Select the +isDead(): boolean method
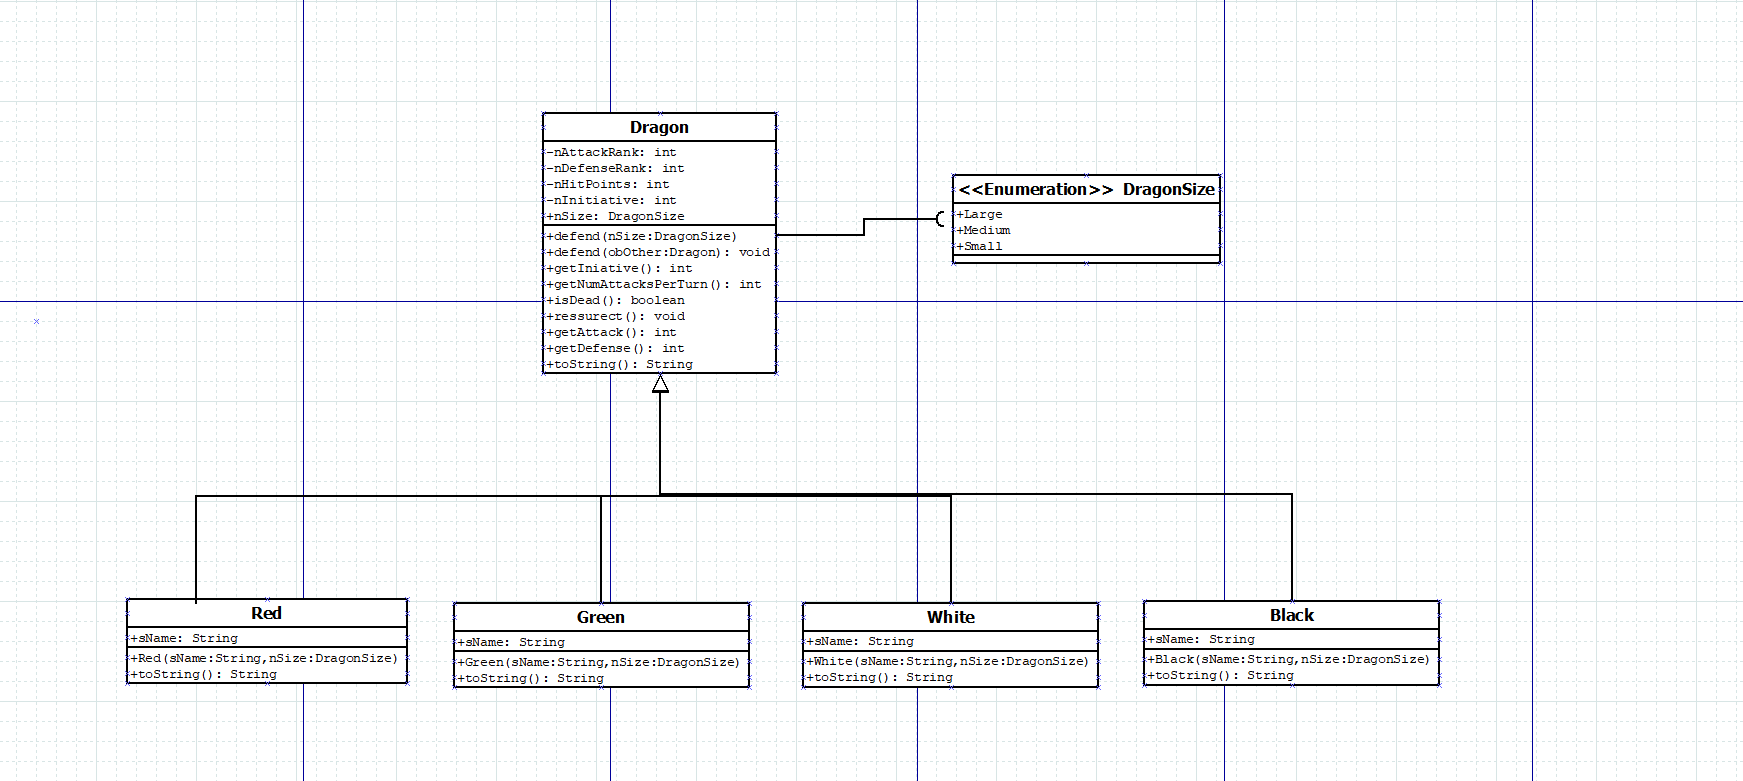Image resolution: width=1743 pixels, height=781 pixels. 615,300
